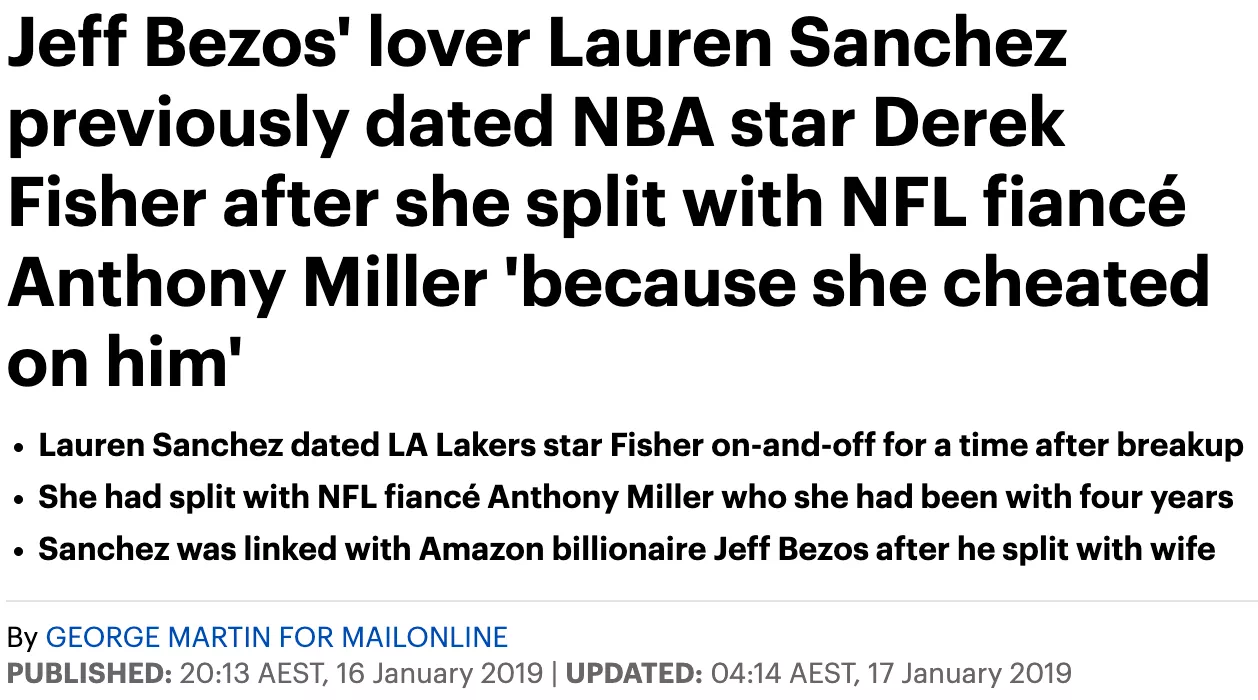The image size is (1258, 700).
Task: Open the George Martin for MailOnline author link
Action: pos(277,637)
